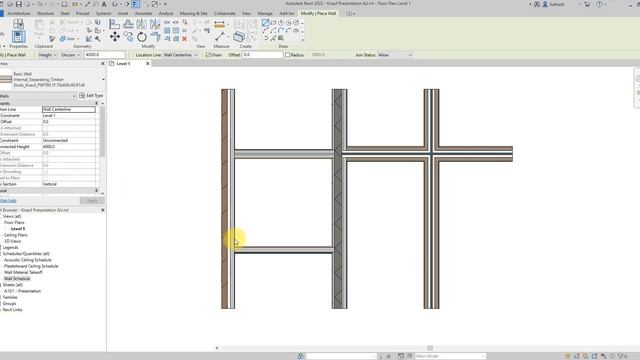Open the Properties palette button in ribbon
This screenshot has width=640, height=360.
point(18,37)
